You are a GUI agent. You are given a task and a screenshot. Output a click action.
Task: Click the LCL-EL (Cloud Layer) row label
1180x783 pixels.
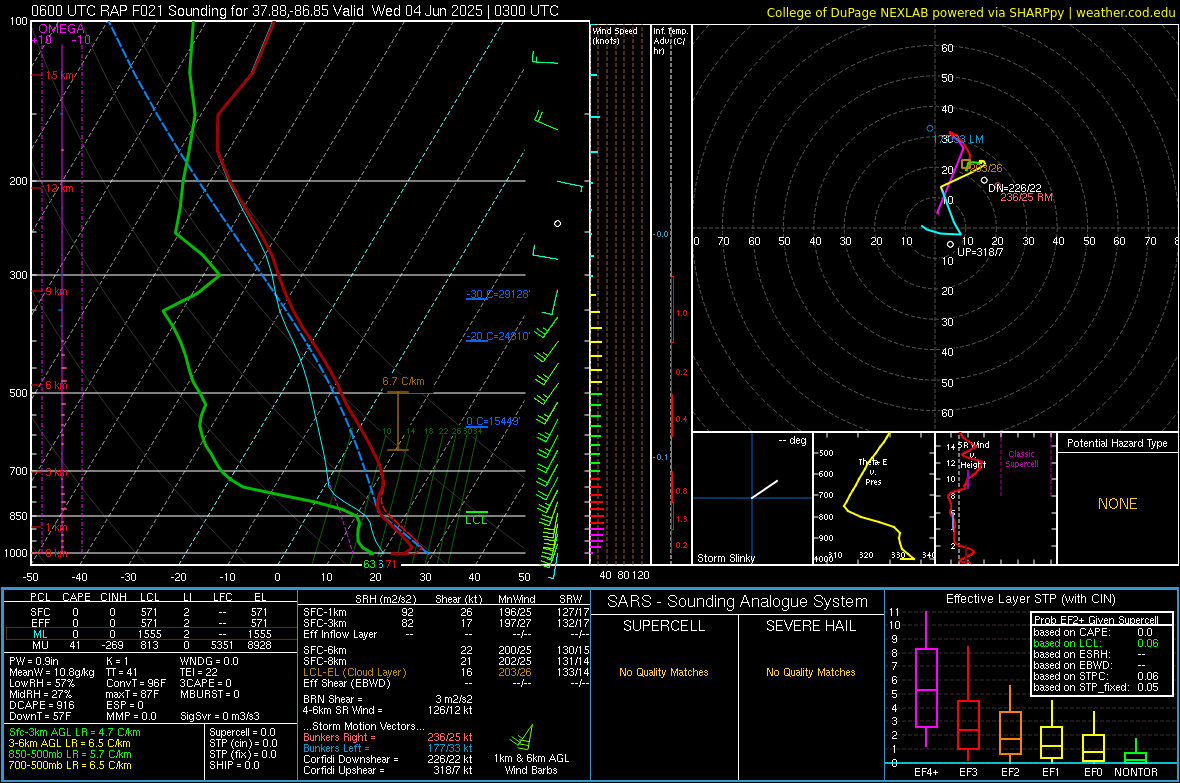pyautogui.click(x=354, y=672)
